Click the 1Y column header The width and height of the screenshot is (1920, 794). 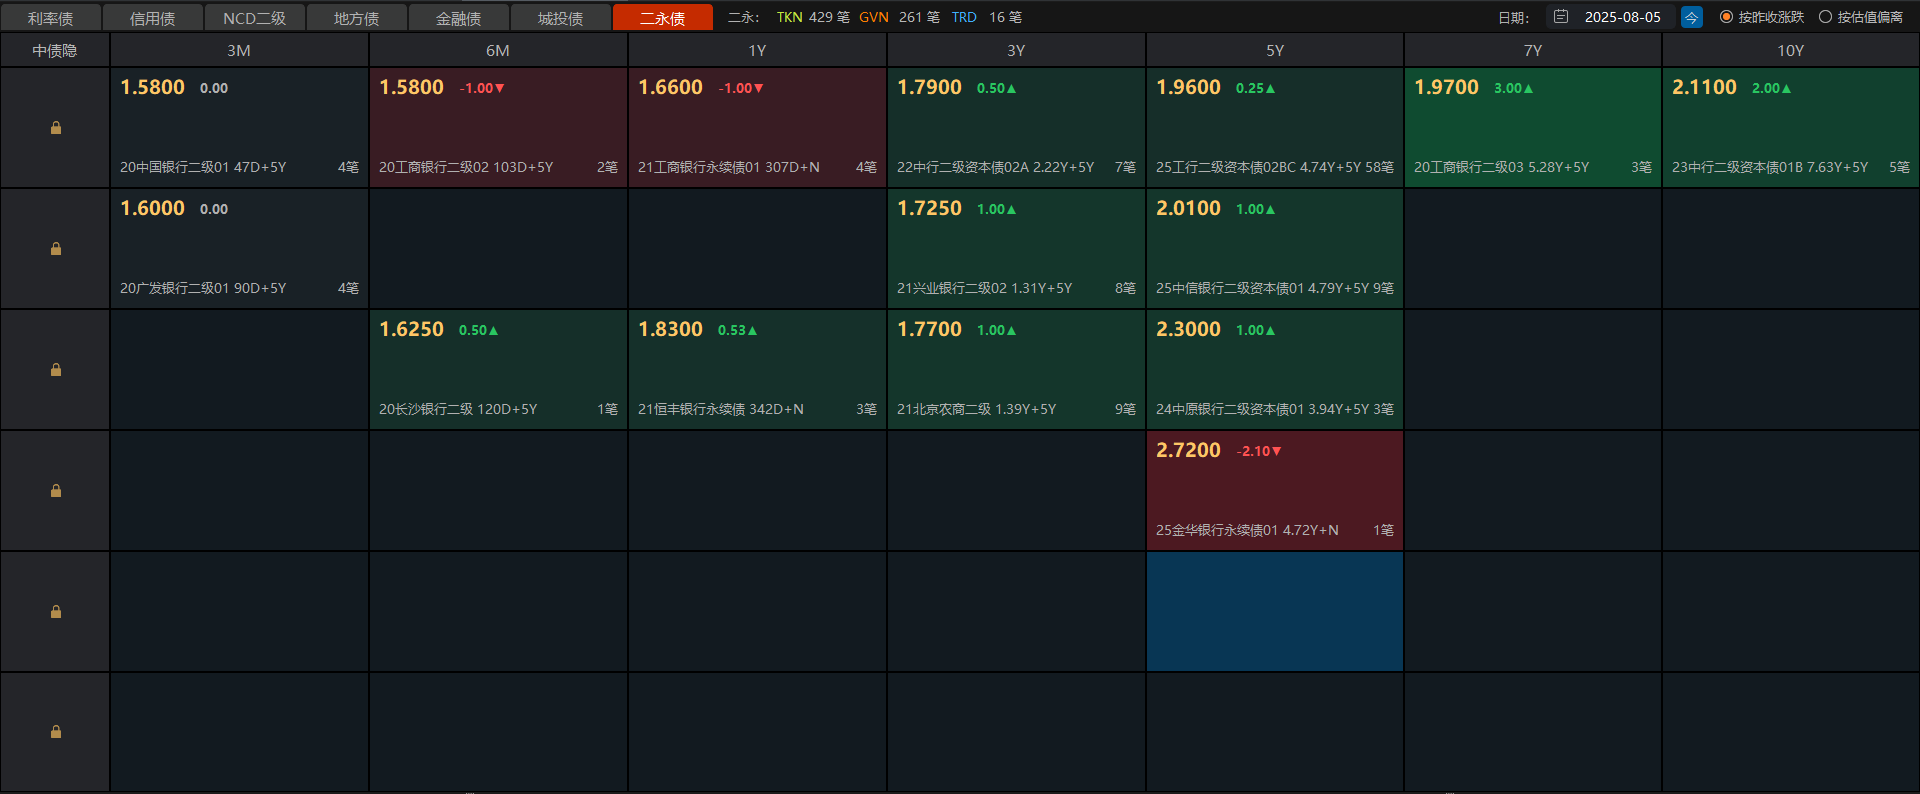point(757,50)
